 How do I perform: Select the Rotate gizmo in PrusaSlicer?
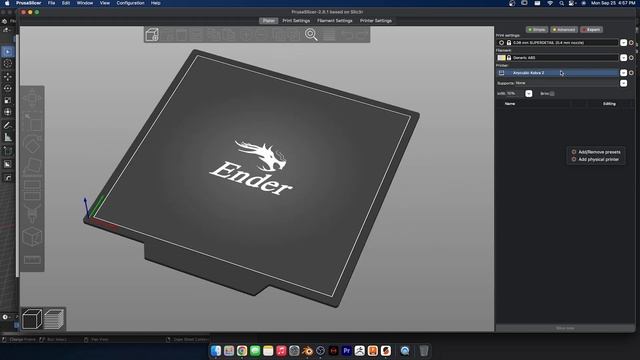[x=32, y=145]
